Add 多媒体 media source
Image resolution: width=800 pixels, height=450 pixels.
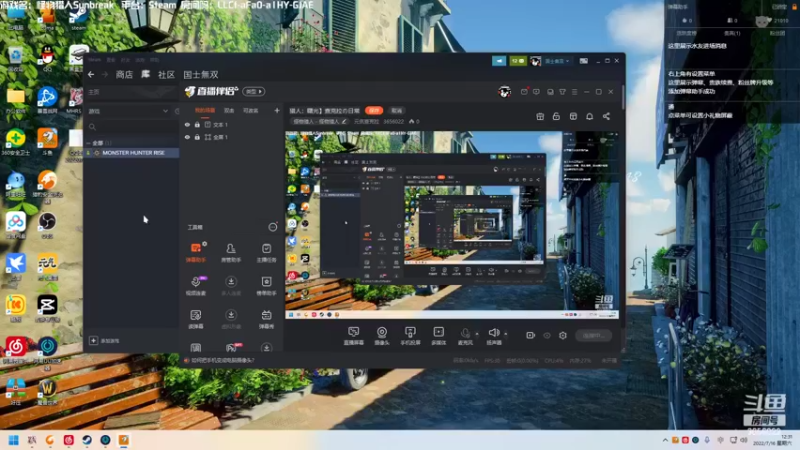point(438,336)
